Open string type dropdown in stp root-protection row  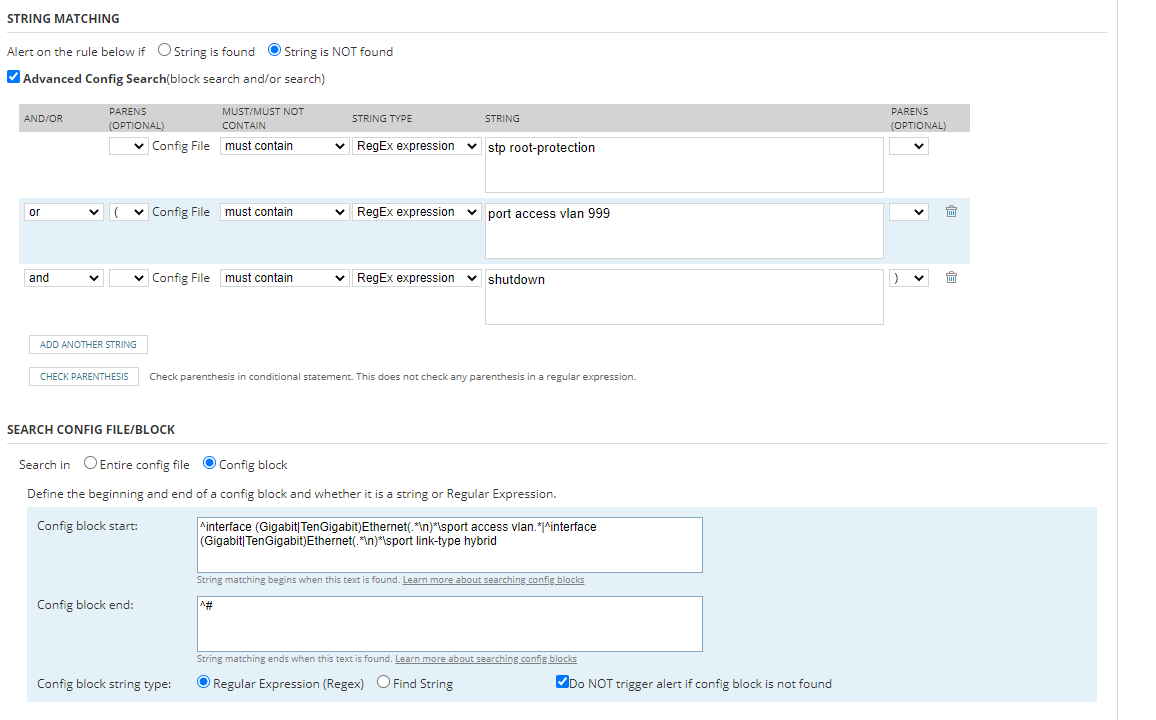click(x=417, y=146)
